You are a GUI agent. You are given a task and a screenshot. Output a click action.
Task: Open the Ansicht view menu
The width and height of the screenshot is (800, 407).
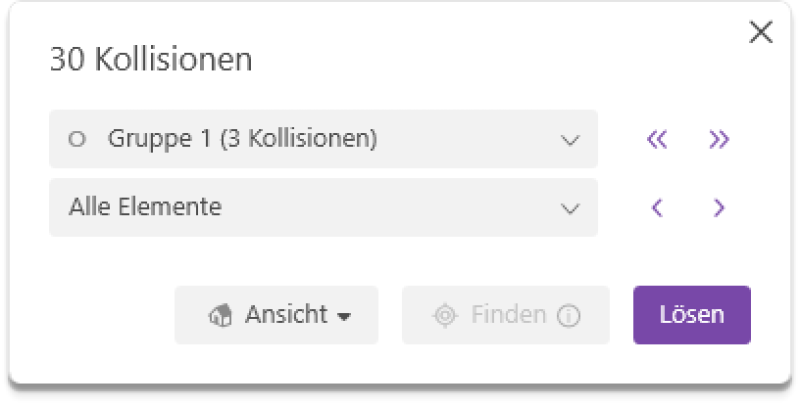(277, 315)
